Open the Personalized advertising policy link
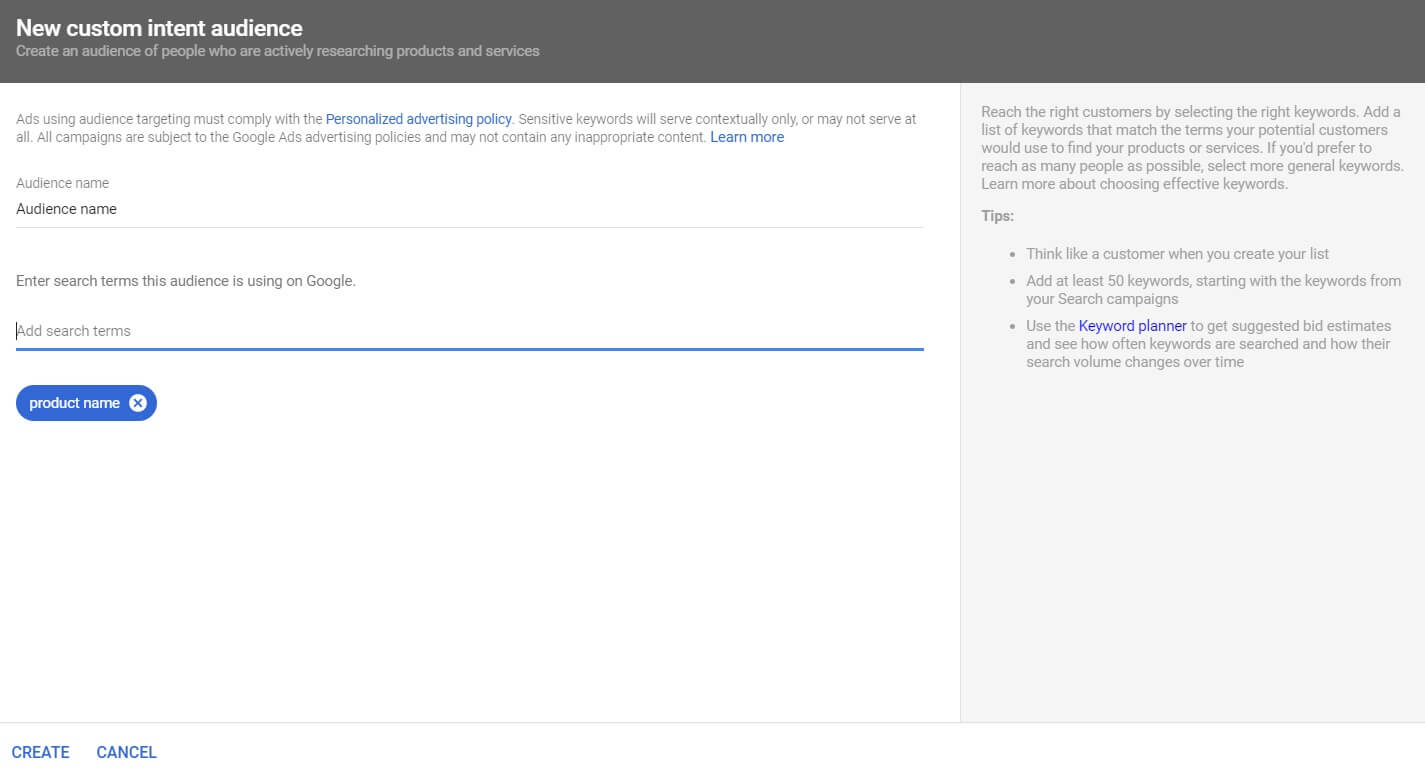 tap(418, 119)
